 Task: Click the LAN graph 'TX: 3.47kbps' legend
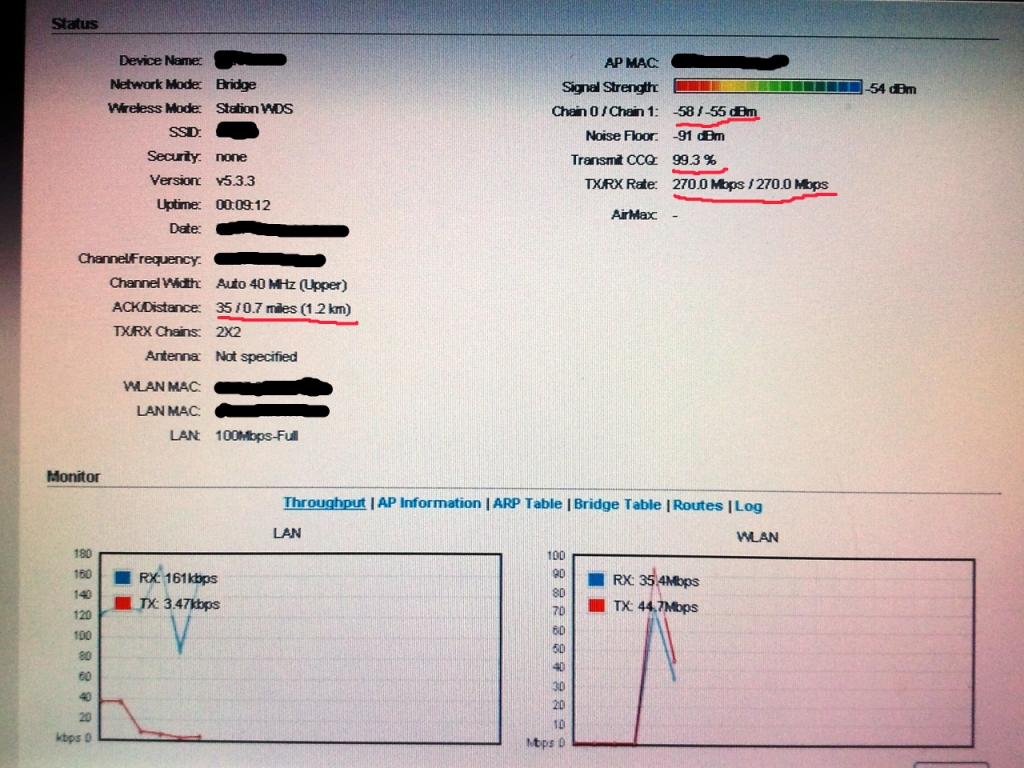180,604
